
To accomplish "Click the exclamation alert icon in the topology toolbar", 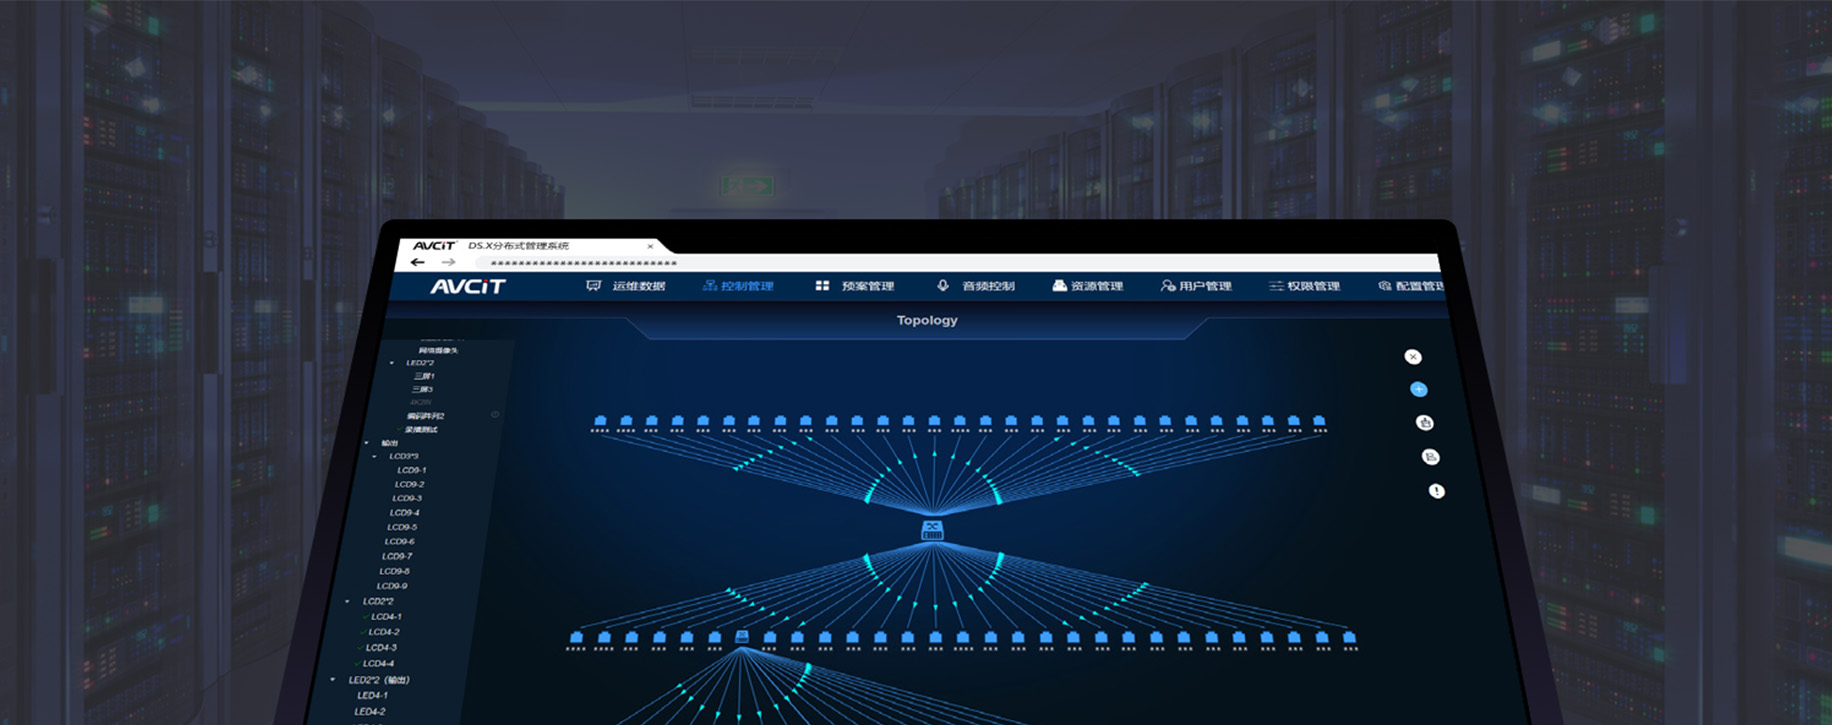I will (x=1437, y=491).
